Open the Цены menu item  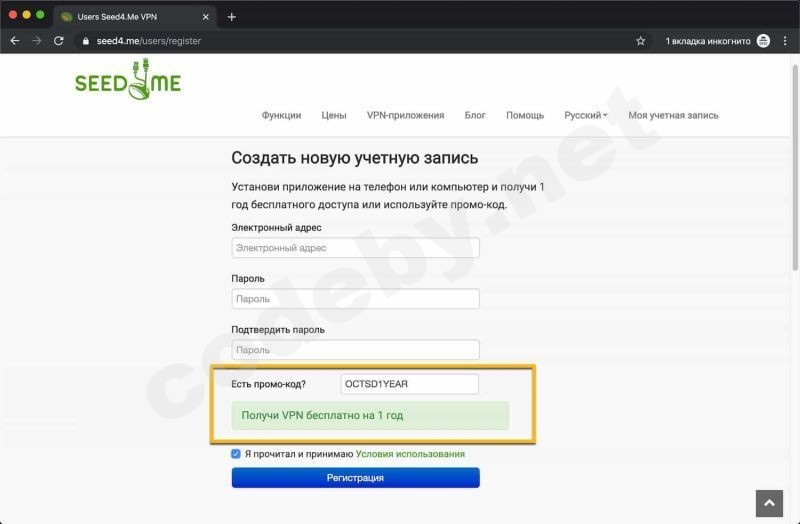[x=334, y=115]
